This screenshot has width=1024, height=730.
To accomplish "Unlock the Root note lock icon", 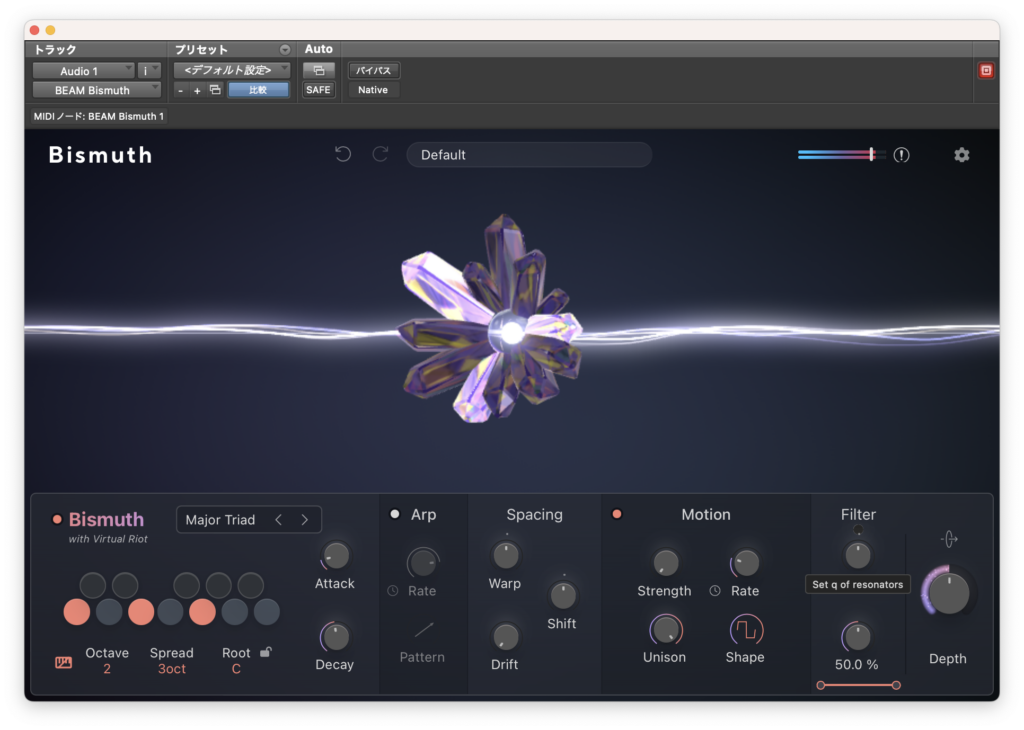I will (266, 652).
